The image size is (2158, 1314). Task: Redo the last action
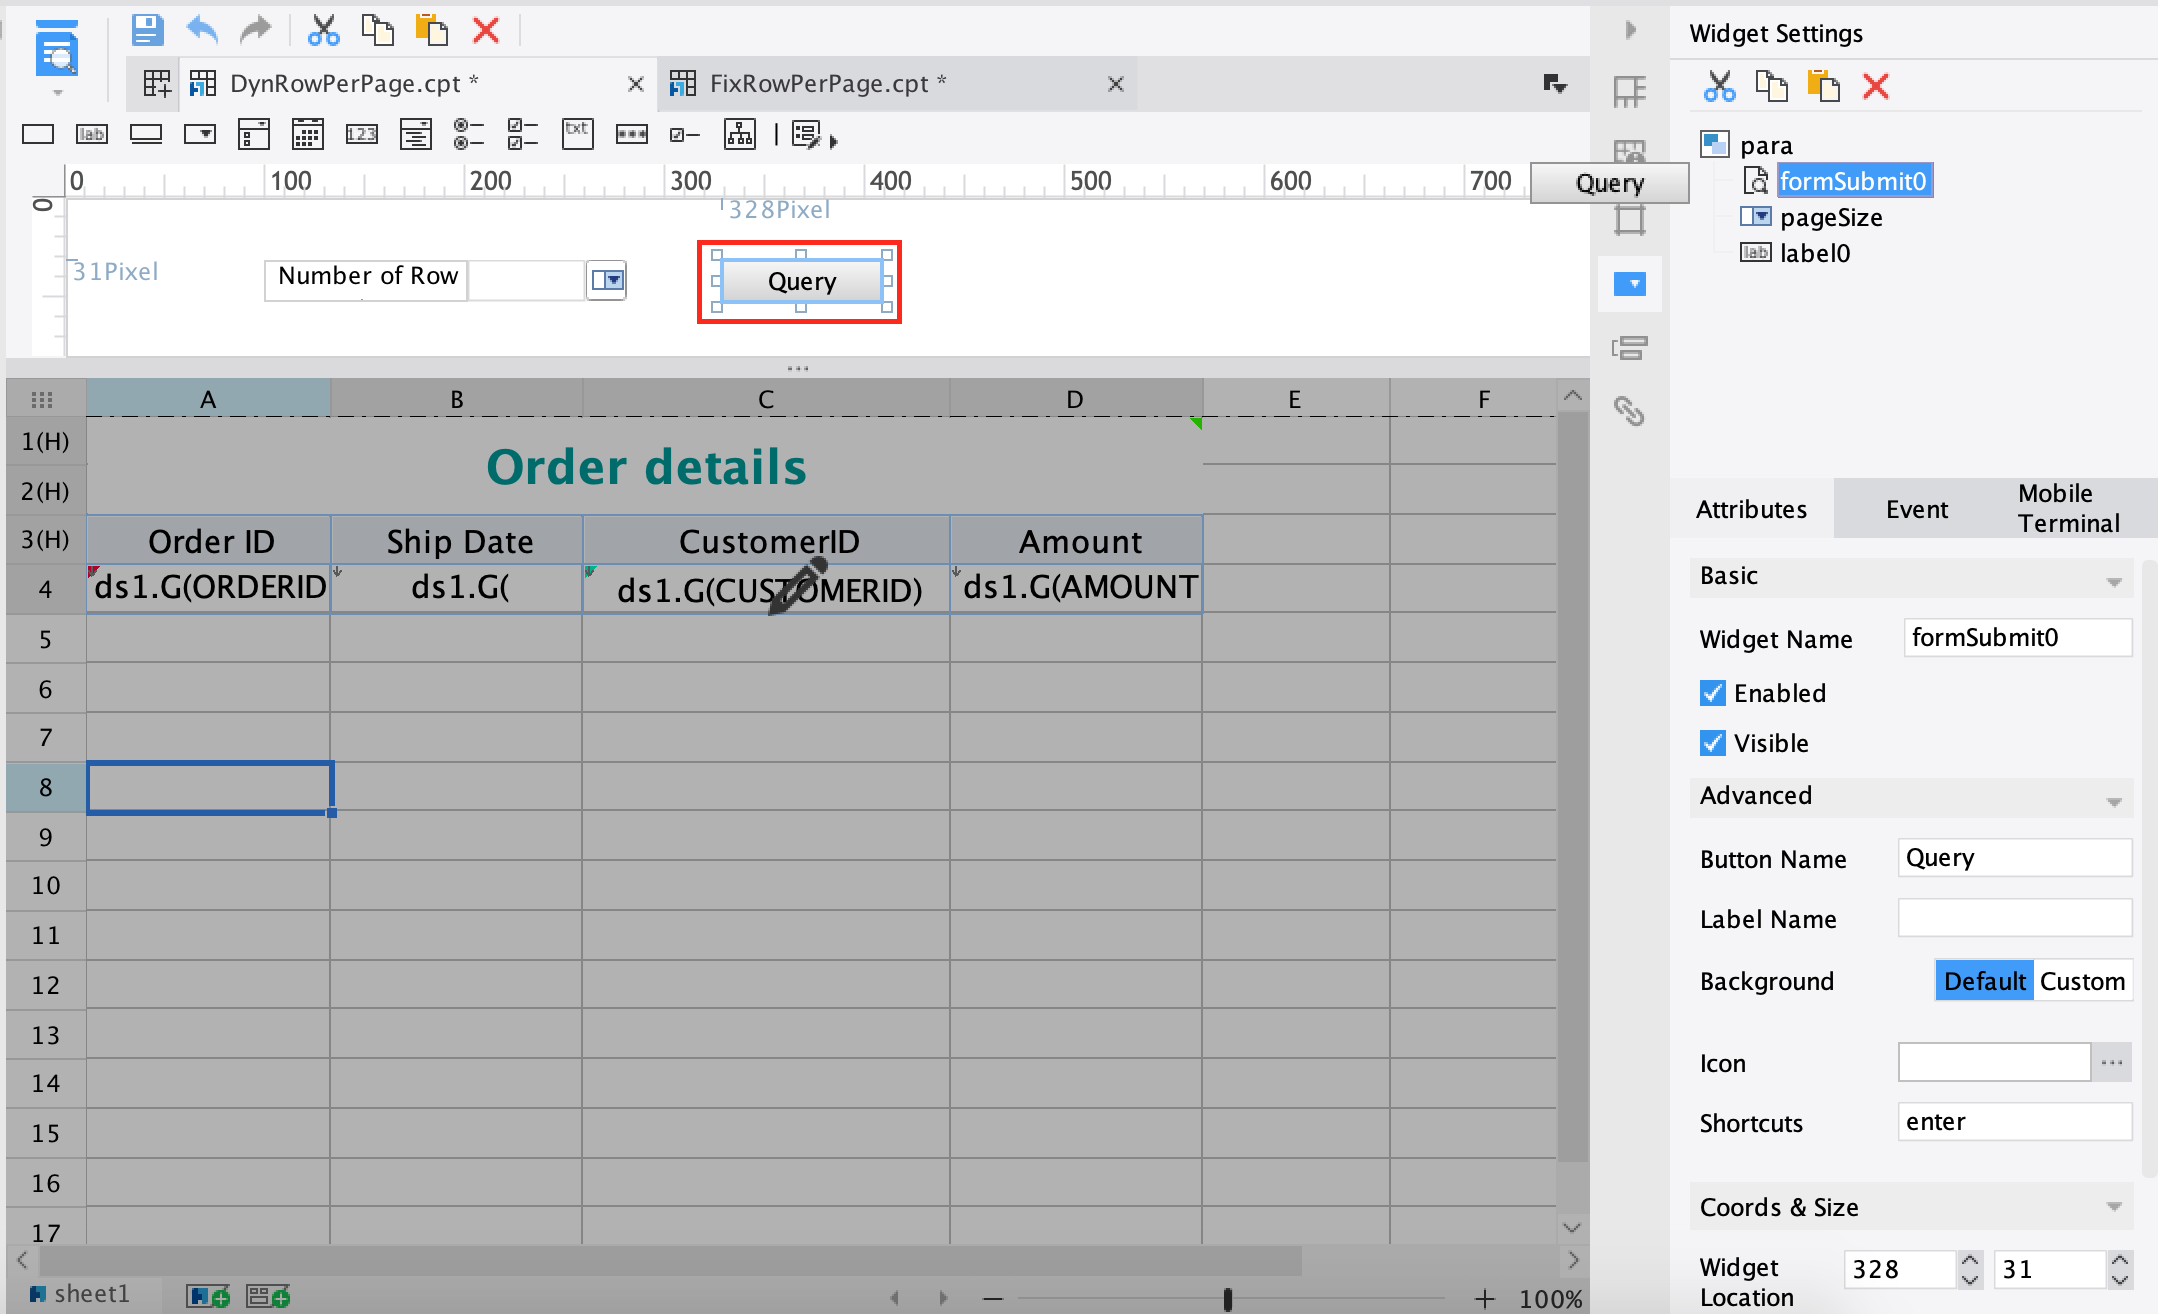256,30
